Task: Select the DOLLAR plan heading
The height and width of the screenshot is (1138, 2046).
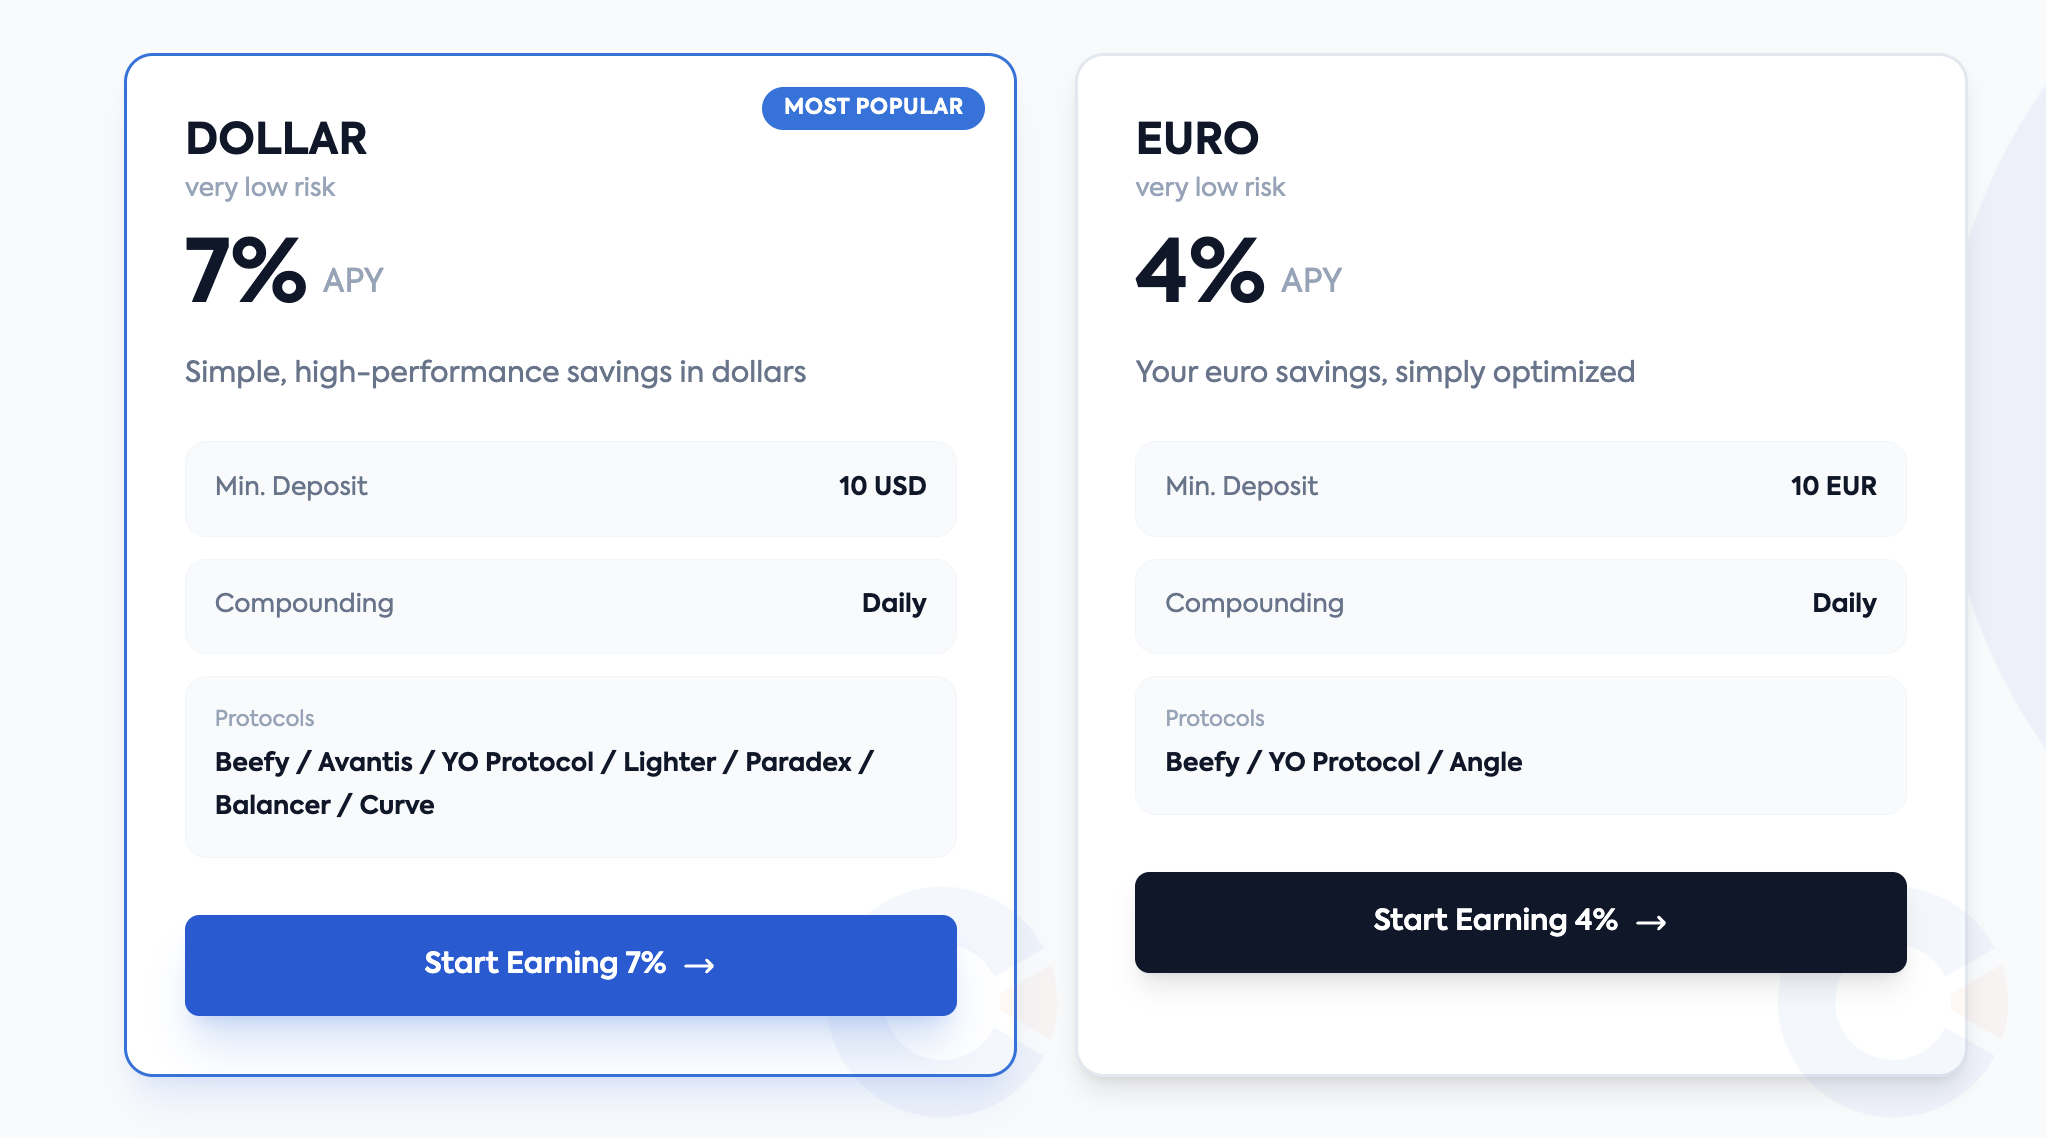Action: pos(276,138)
